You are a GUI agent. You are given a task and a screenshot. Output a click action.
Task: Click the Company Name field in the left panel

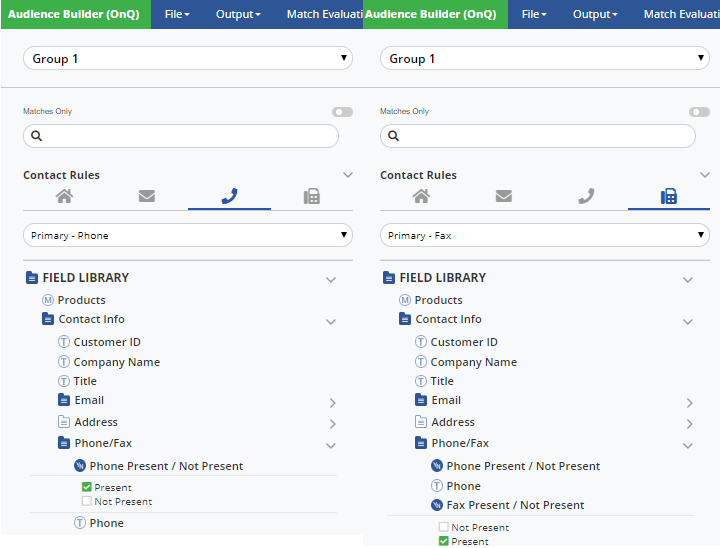pos(116,362)
